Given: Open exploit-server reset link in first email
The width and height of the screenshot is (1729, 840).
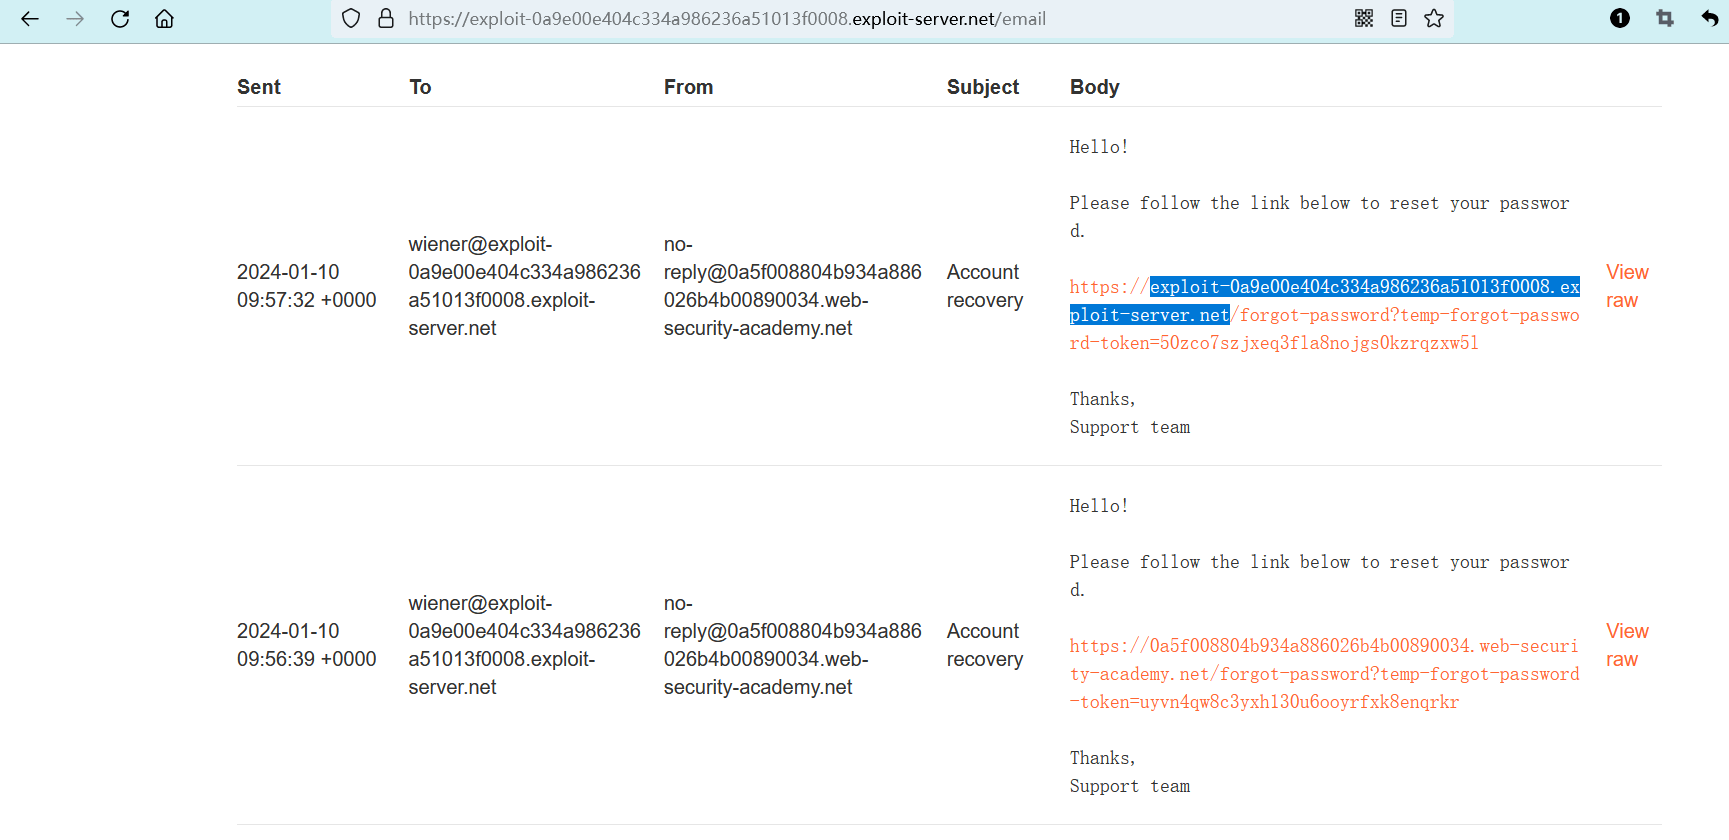Looking at the screenshot, I should point(1323,315).
